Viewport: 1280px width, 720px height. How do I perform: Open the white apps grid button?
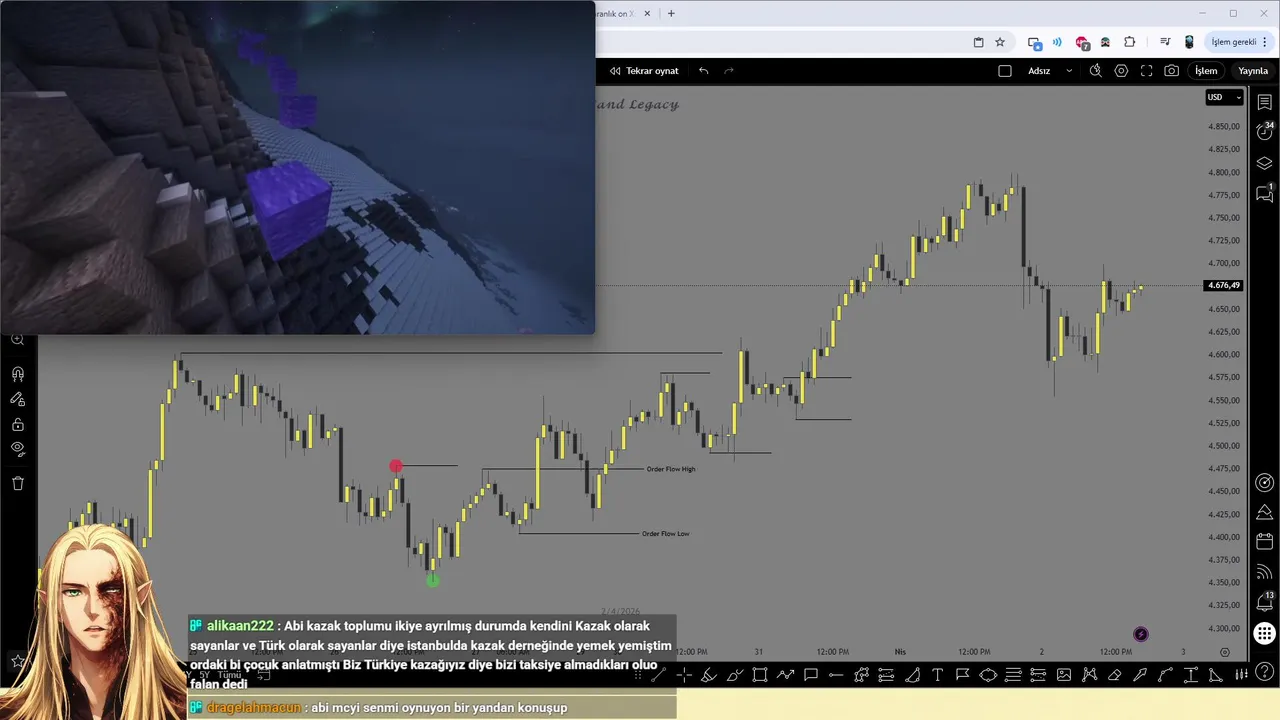[1265, 633]
